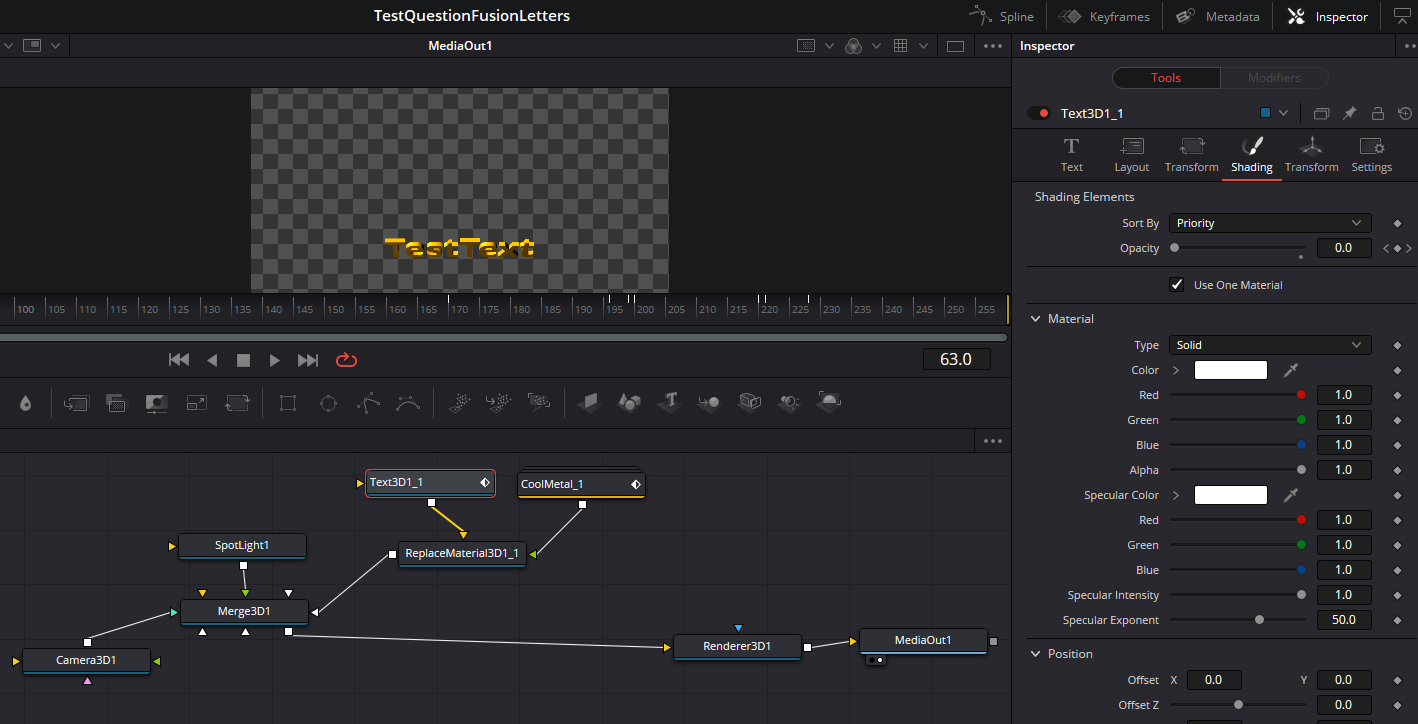The height and width of the screenshot is (724, 1418).
Task: Add a pRender particle node
Action: coord(539,403)
